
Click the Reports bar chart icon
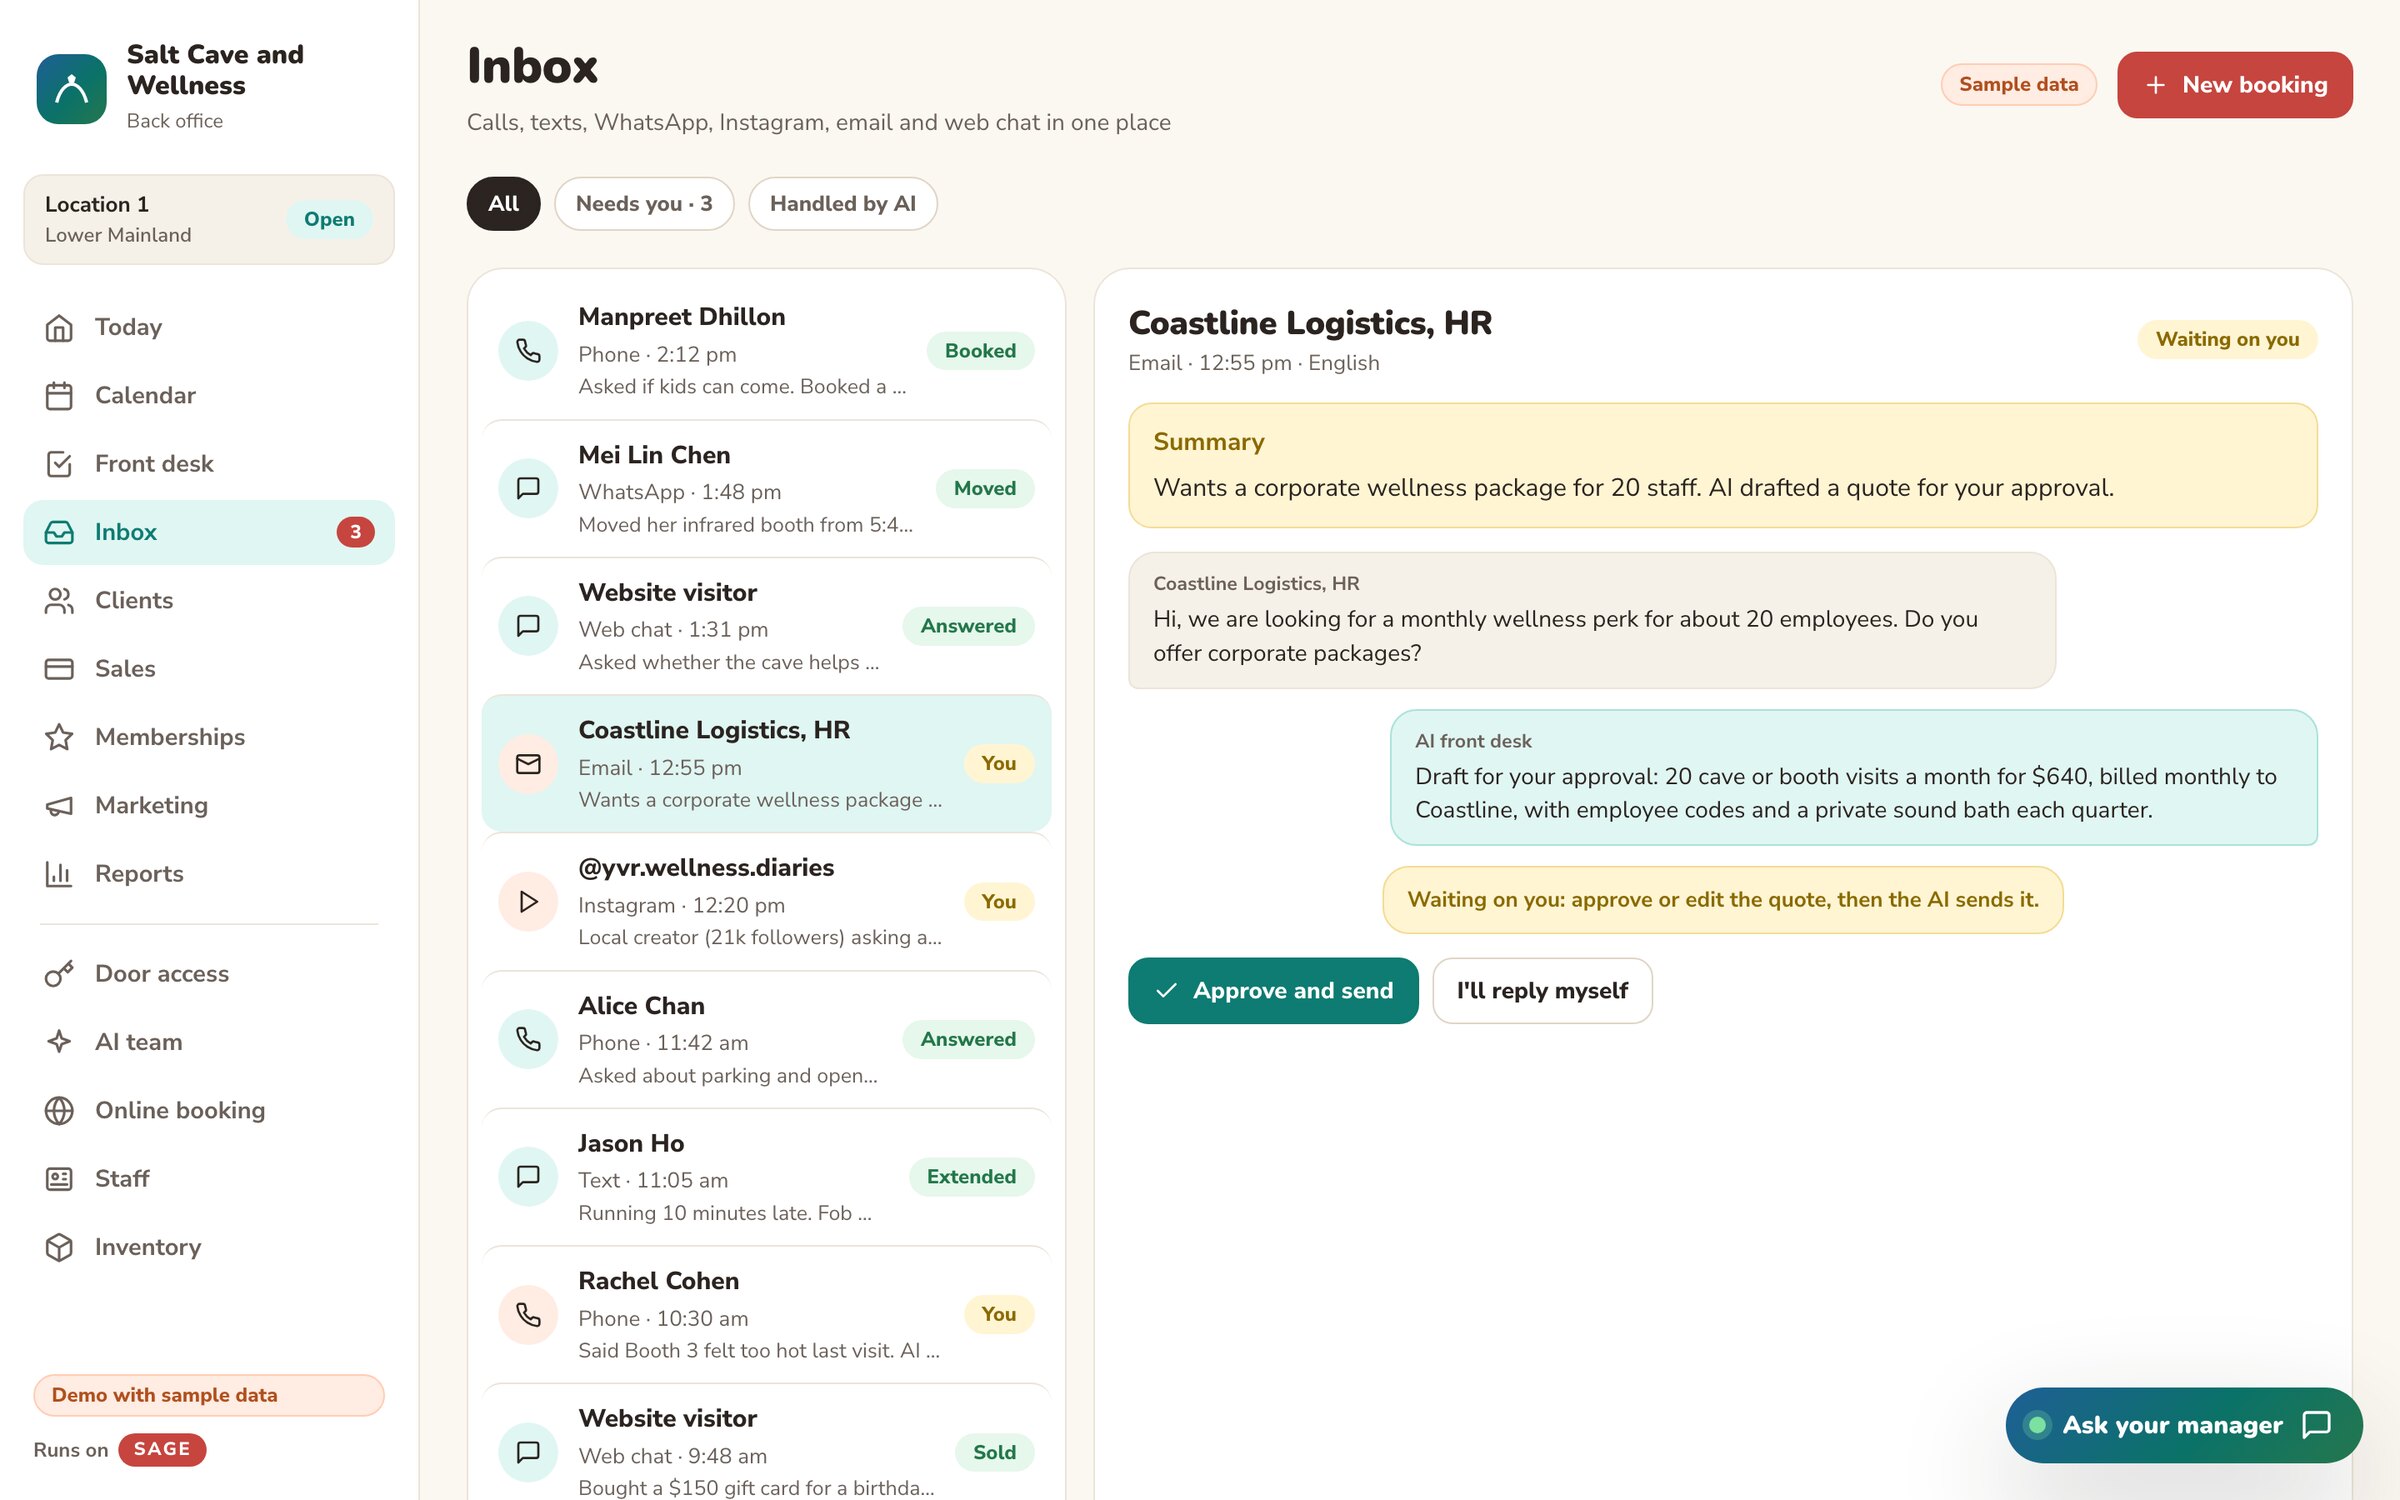59,874
